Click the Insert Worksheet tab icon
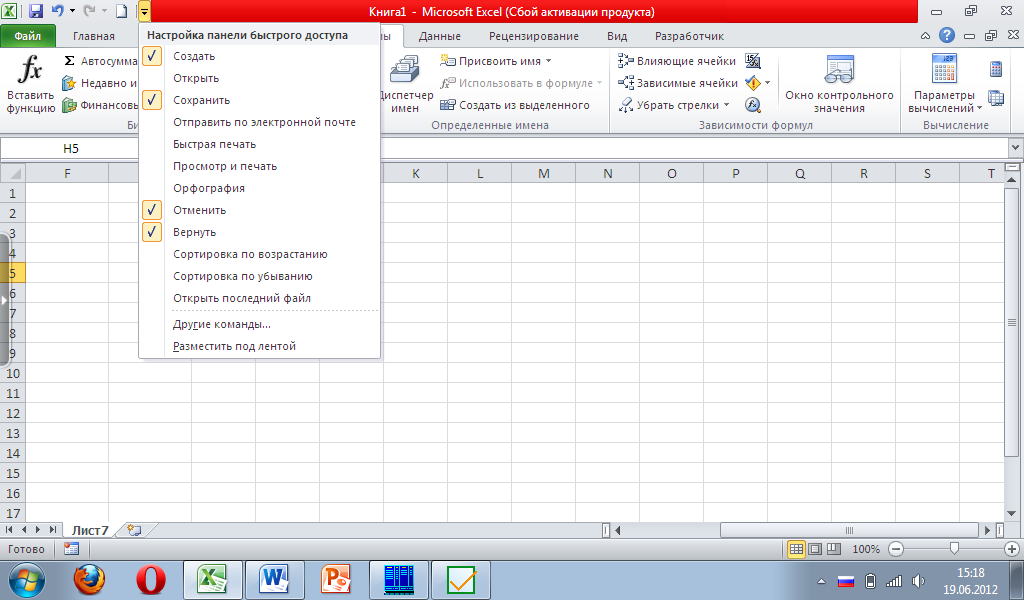This screenshot has height=600, width=1024. pos(134,530)
